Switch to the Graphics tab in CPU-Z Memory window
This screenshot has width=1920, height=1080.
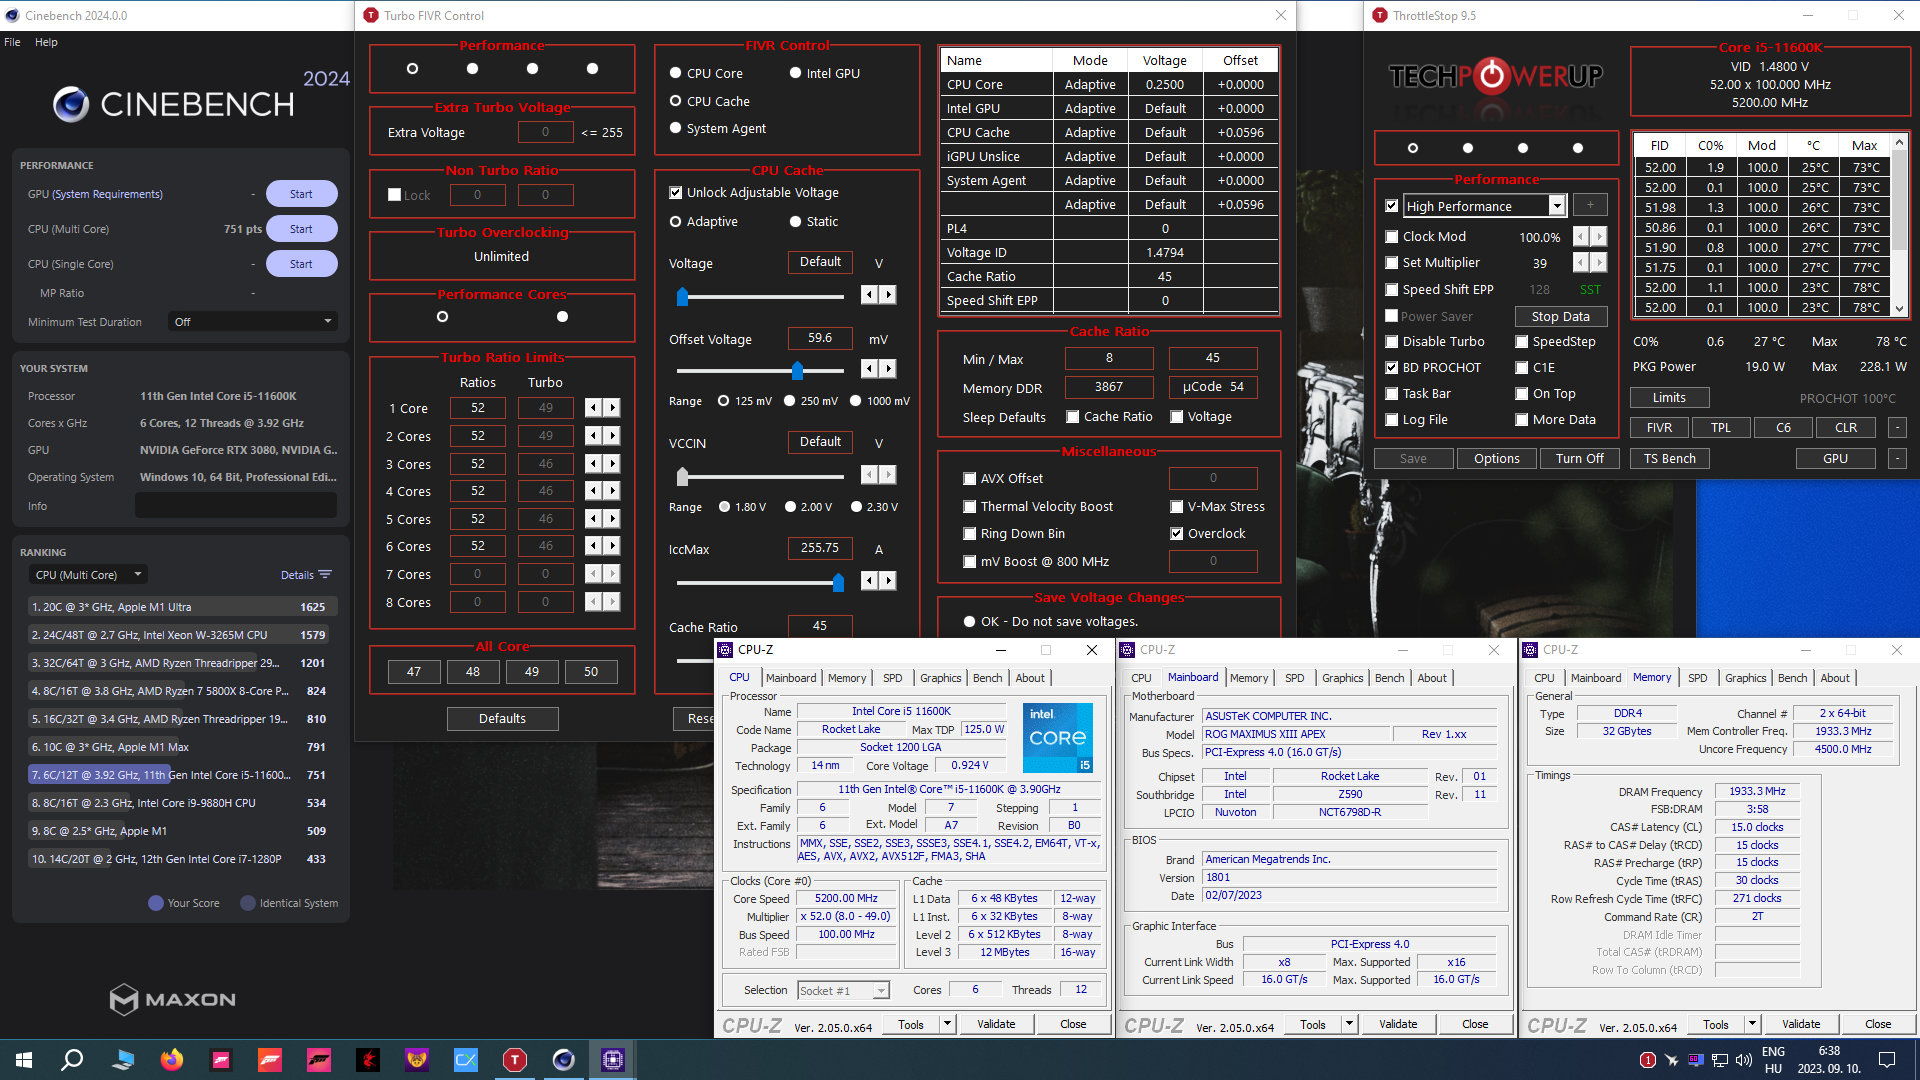pyautogui.click(x=1745, y=678)
